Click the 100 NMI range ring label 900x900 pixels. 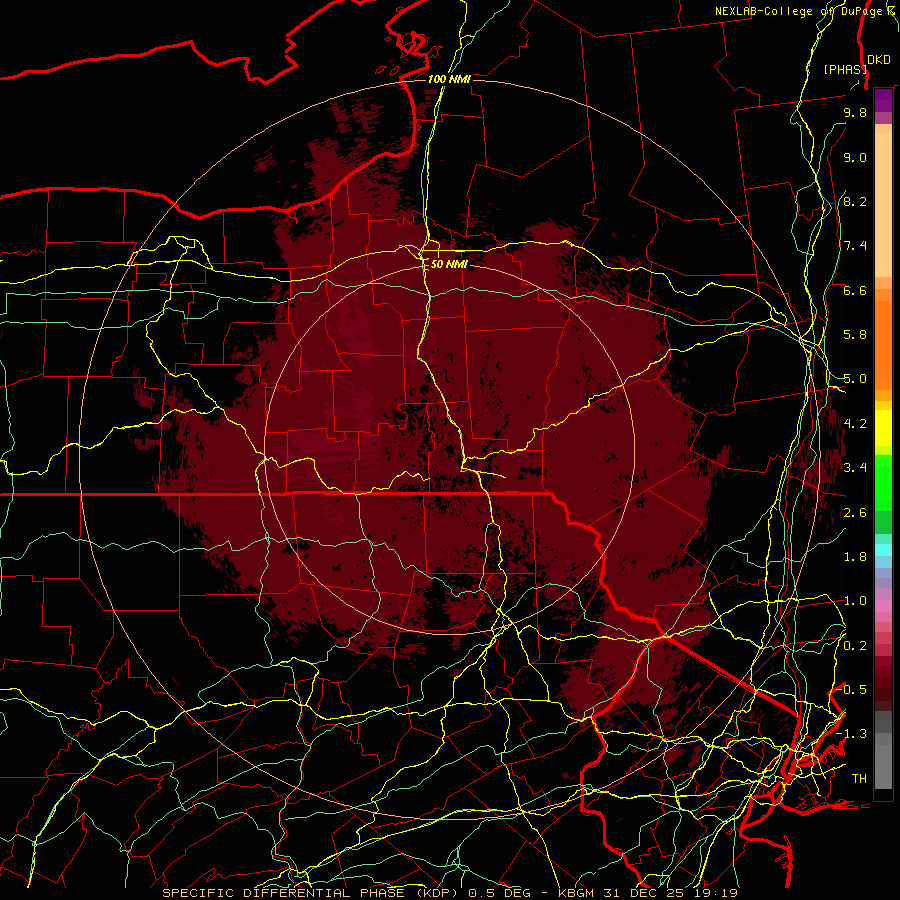click(x=449, y=79)
